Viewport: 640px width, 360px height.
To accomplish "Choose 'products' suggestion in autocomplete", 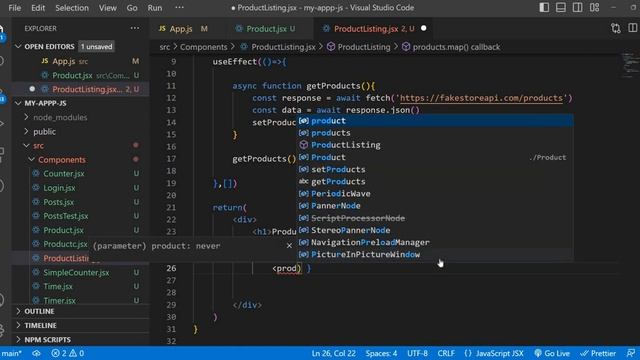I will coord(435,133).
